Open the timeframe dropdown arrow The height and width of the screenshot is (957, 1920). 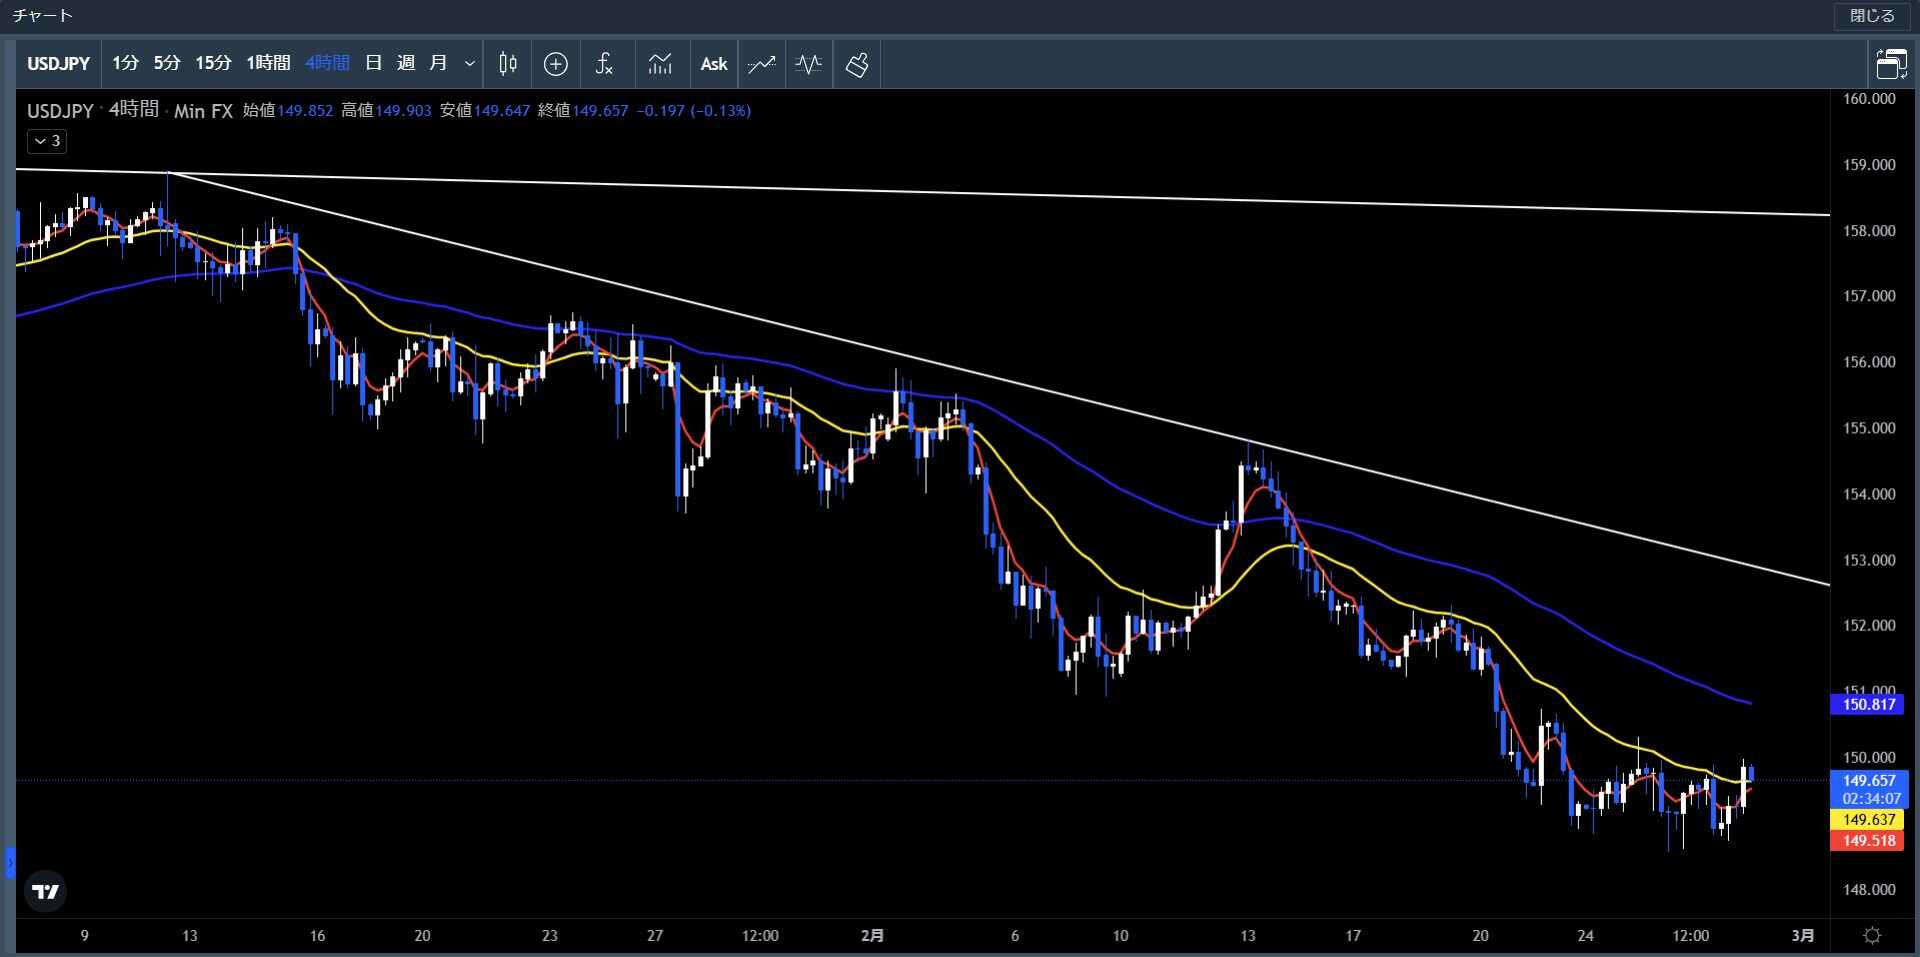point(470,64)
